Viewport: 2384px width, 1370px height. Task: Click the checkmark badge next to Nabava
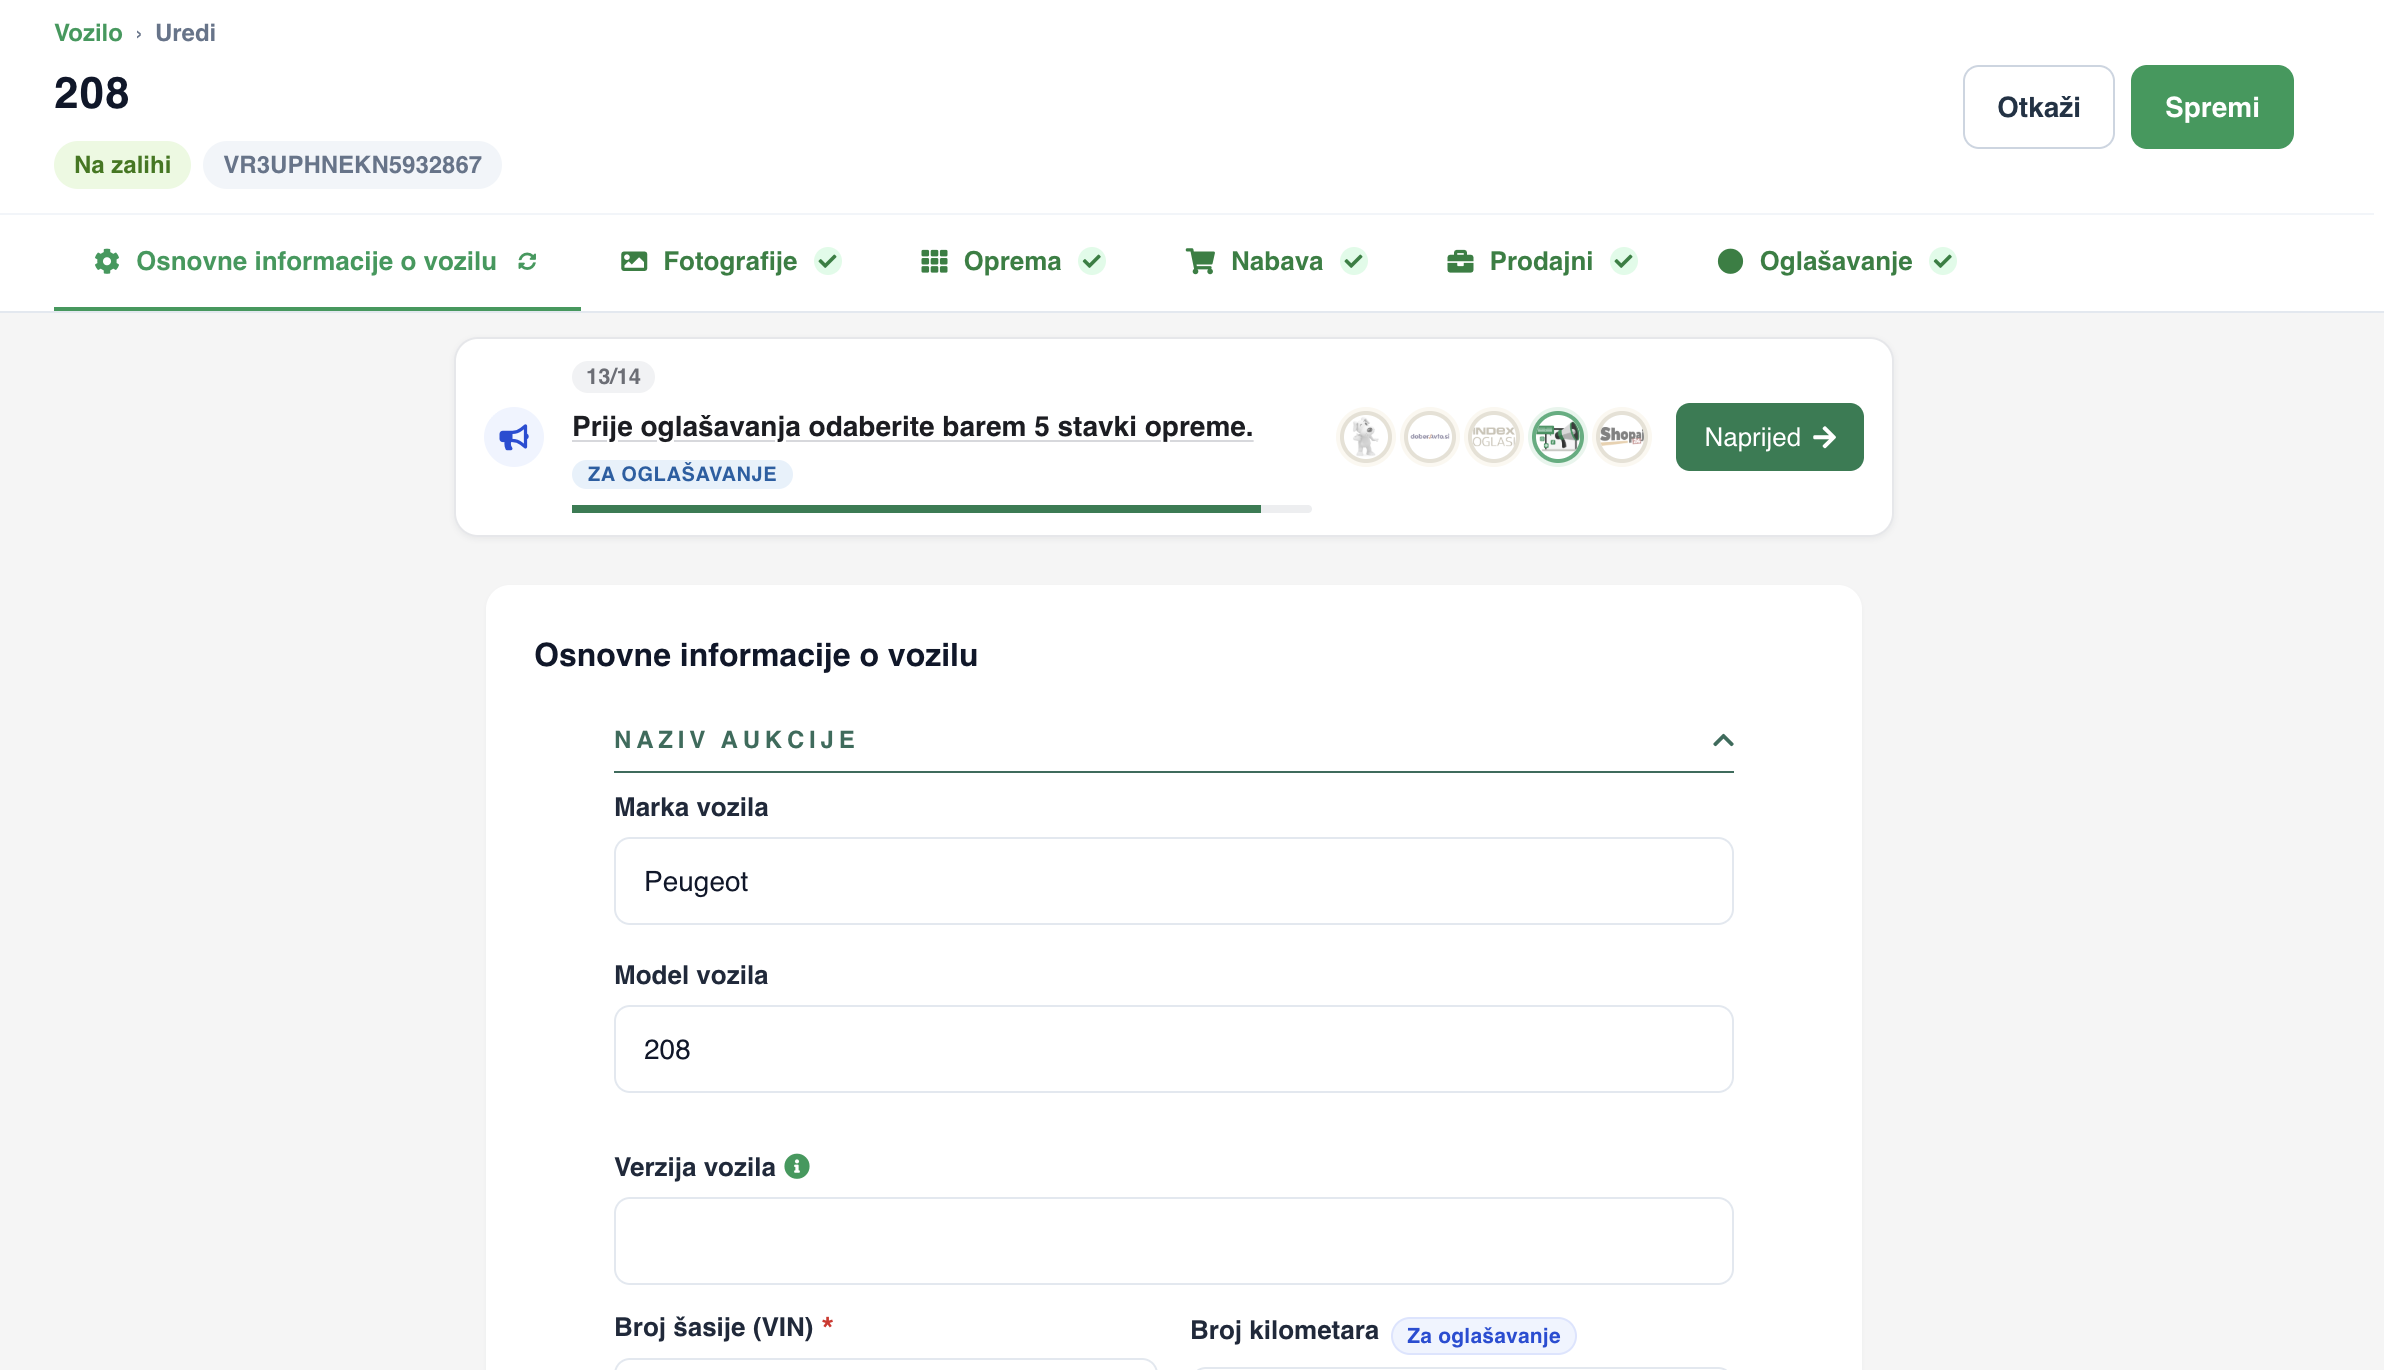point(1353,261)
